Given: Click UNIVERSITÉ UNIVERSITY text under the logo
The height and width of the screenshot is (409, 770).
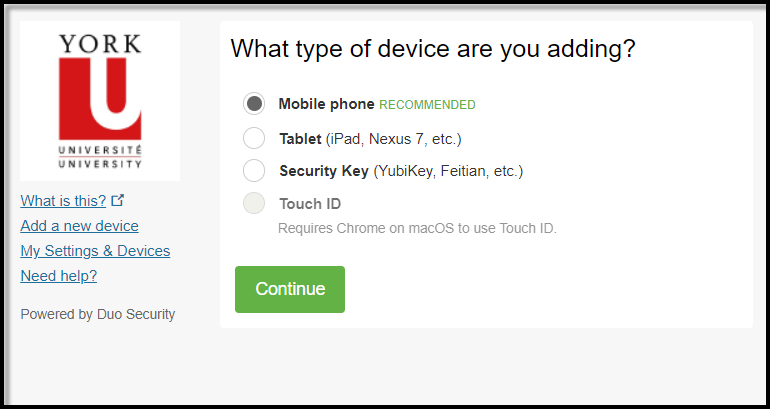Looking at the screenshot, I should (100, 157).
